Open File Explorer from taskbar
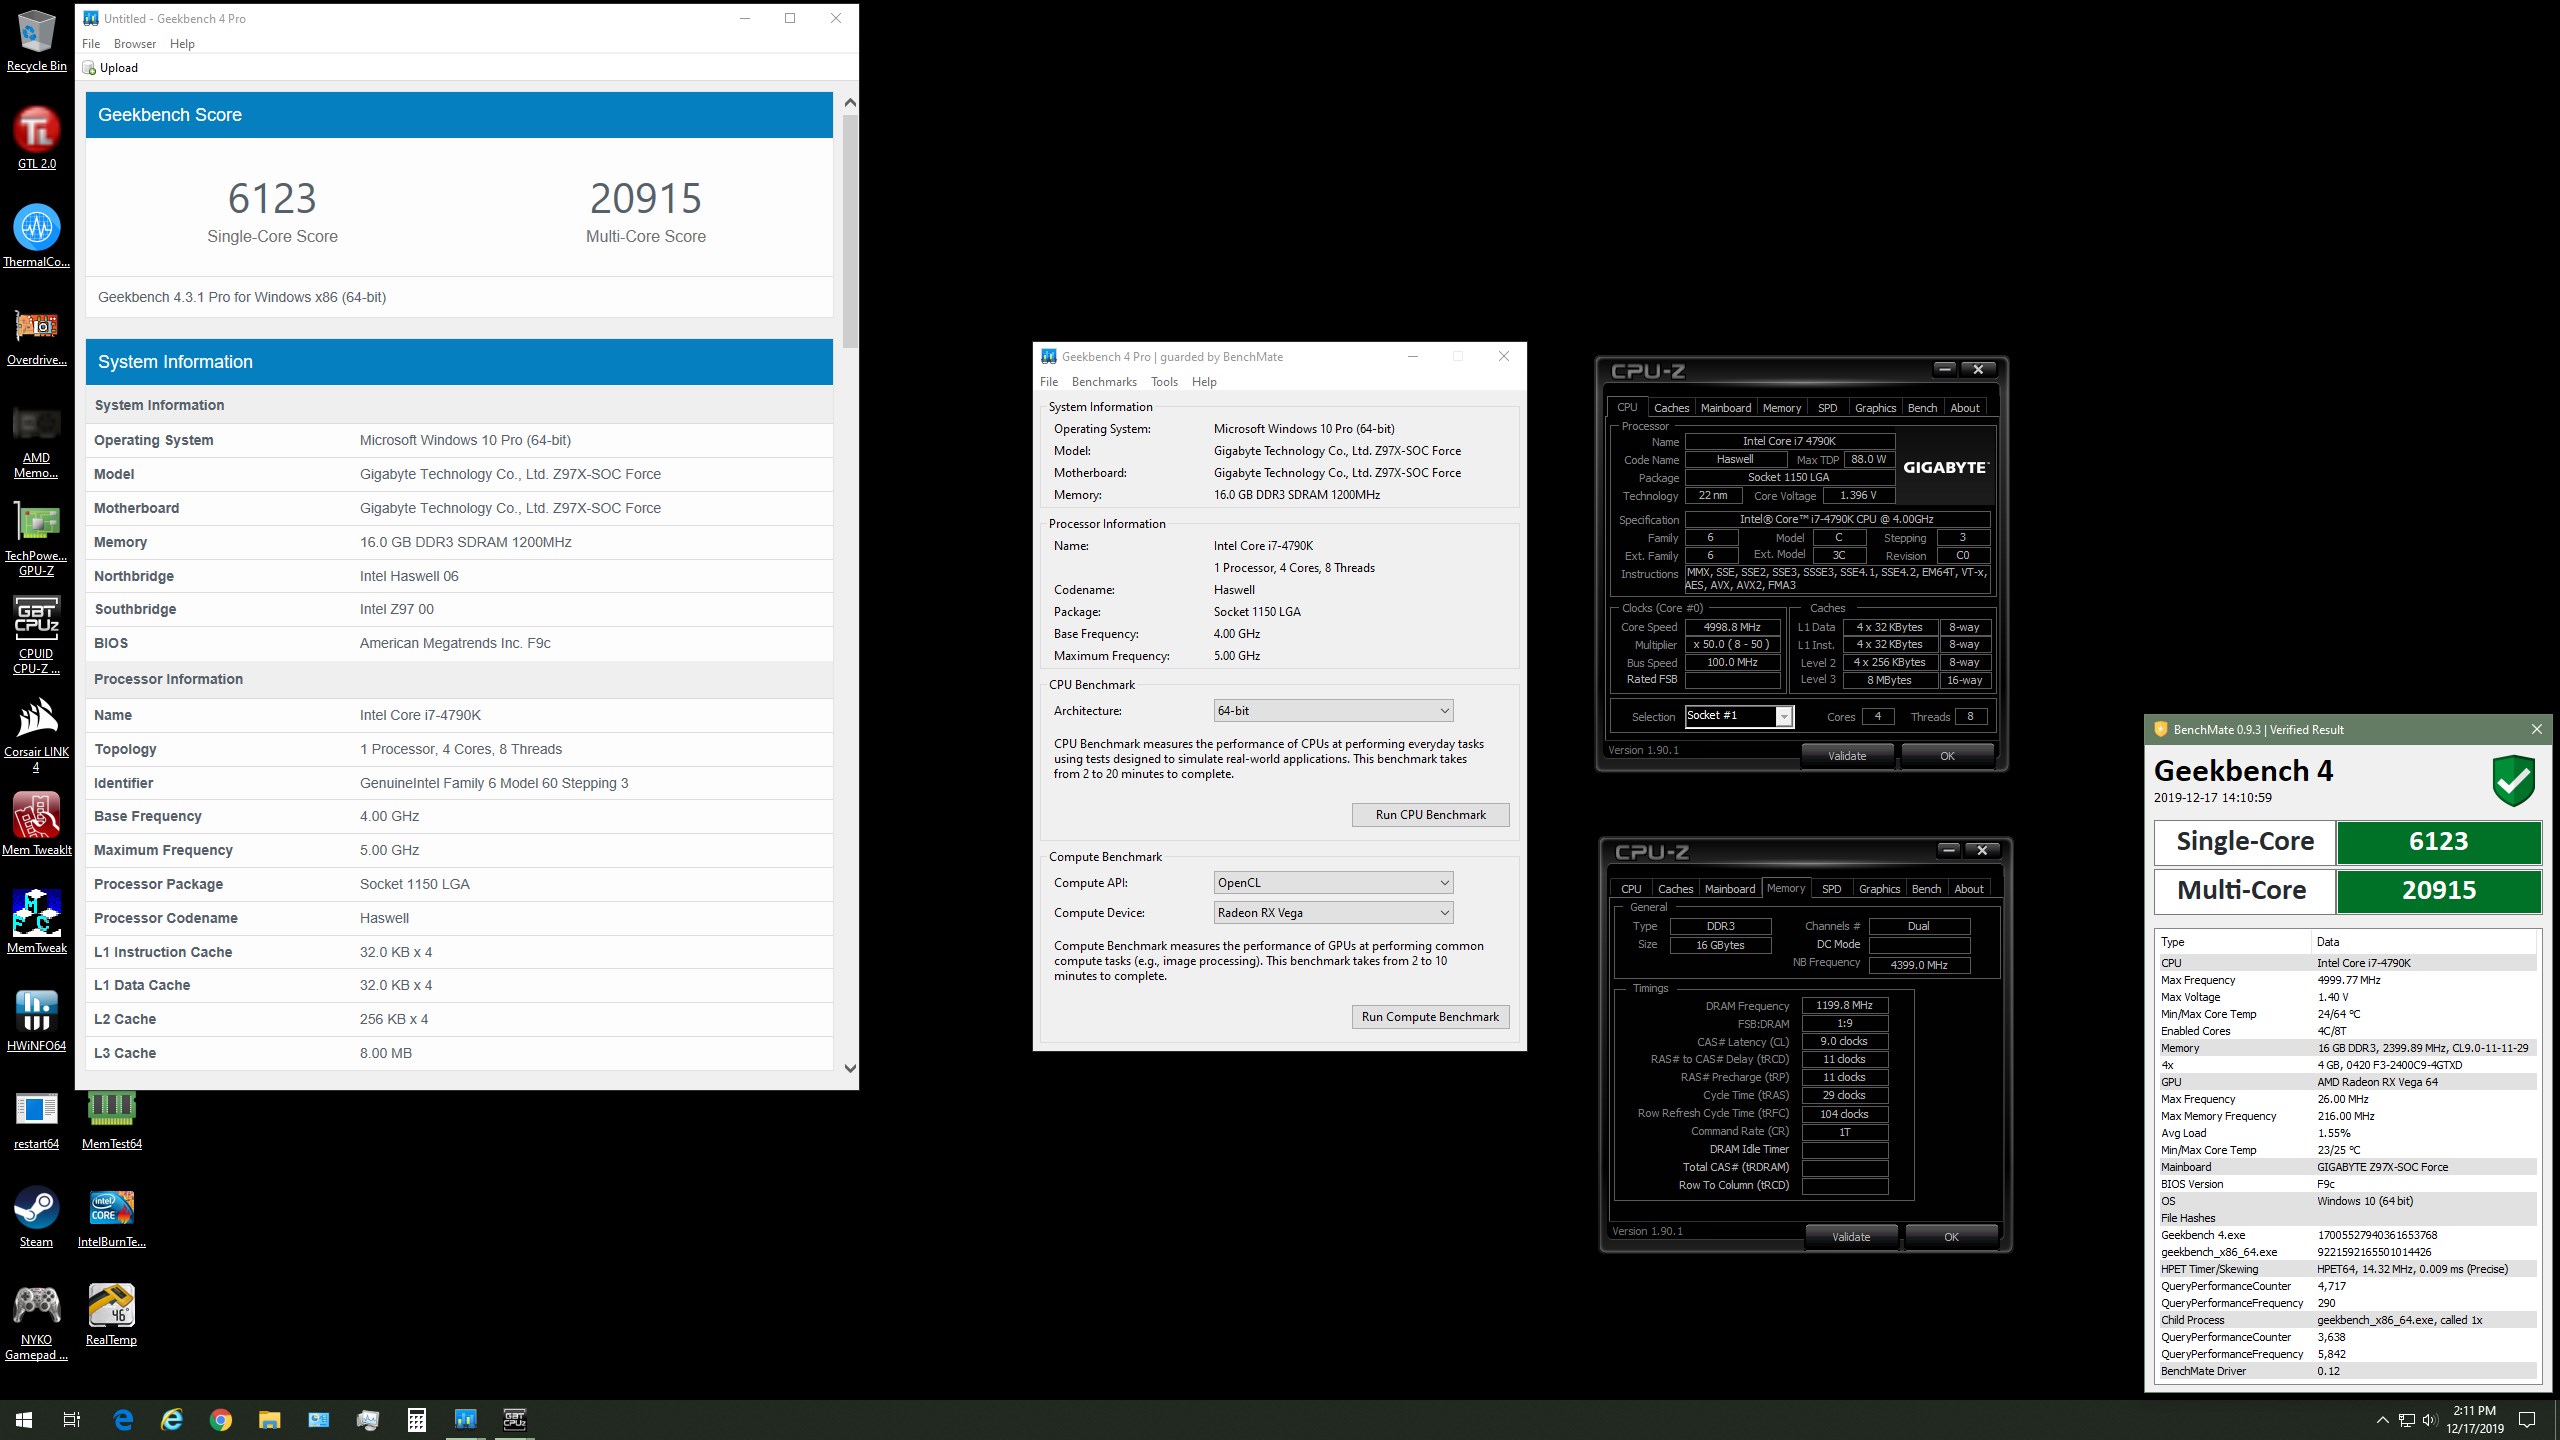 [270, 1419]
